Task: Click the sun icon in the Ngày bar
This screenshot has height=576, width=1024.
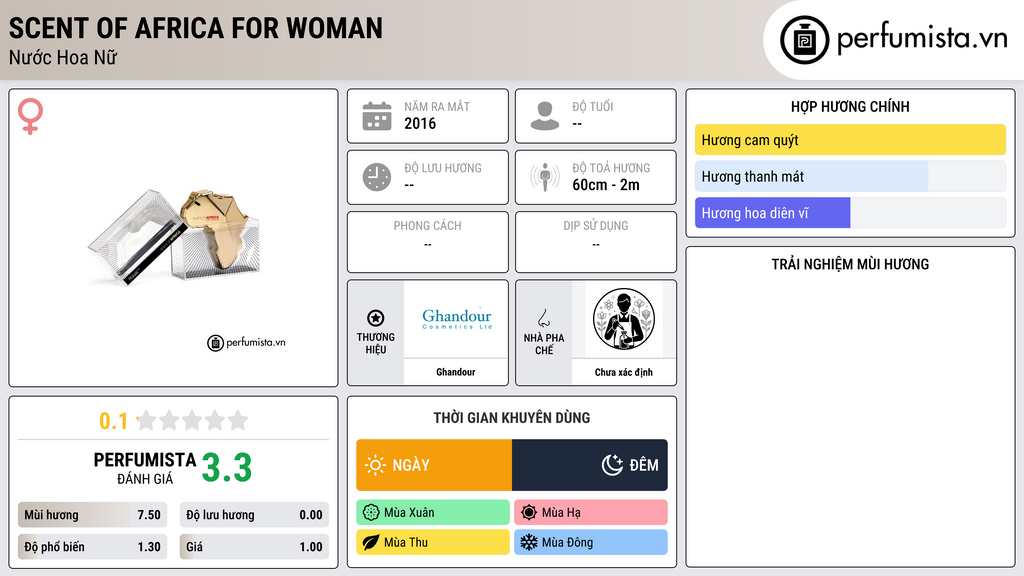Action: tap(375, 465)
